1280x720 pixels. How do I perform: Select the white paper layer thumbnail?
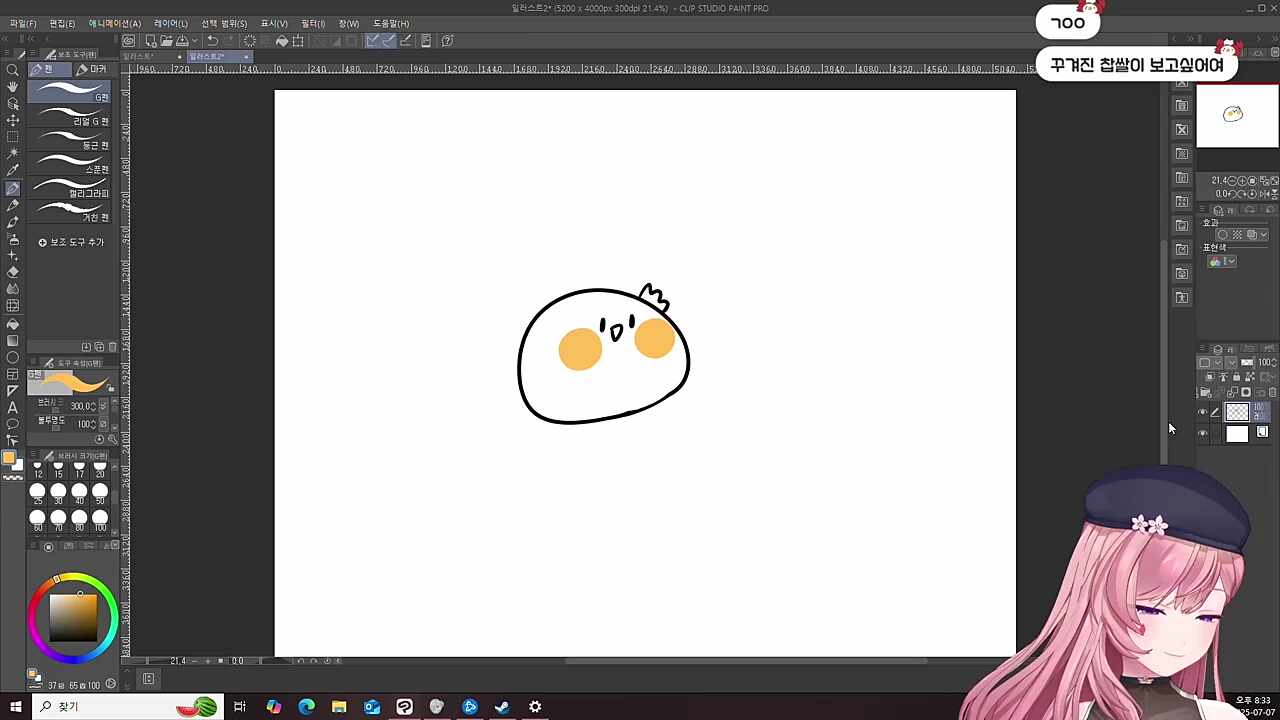click(1237, 433)
